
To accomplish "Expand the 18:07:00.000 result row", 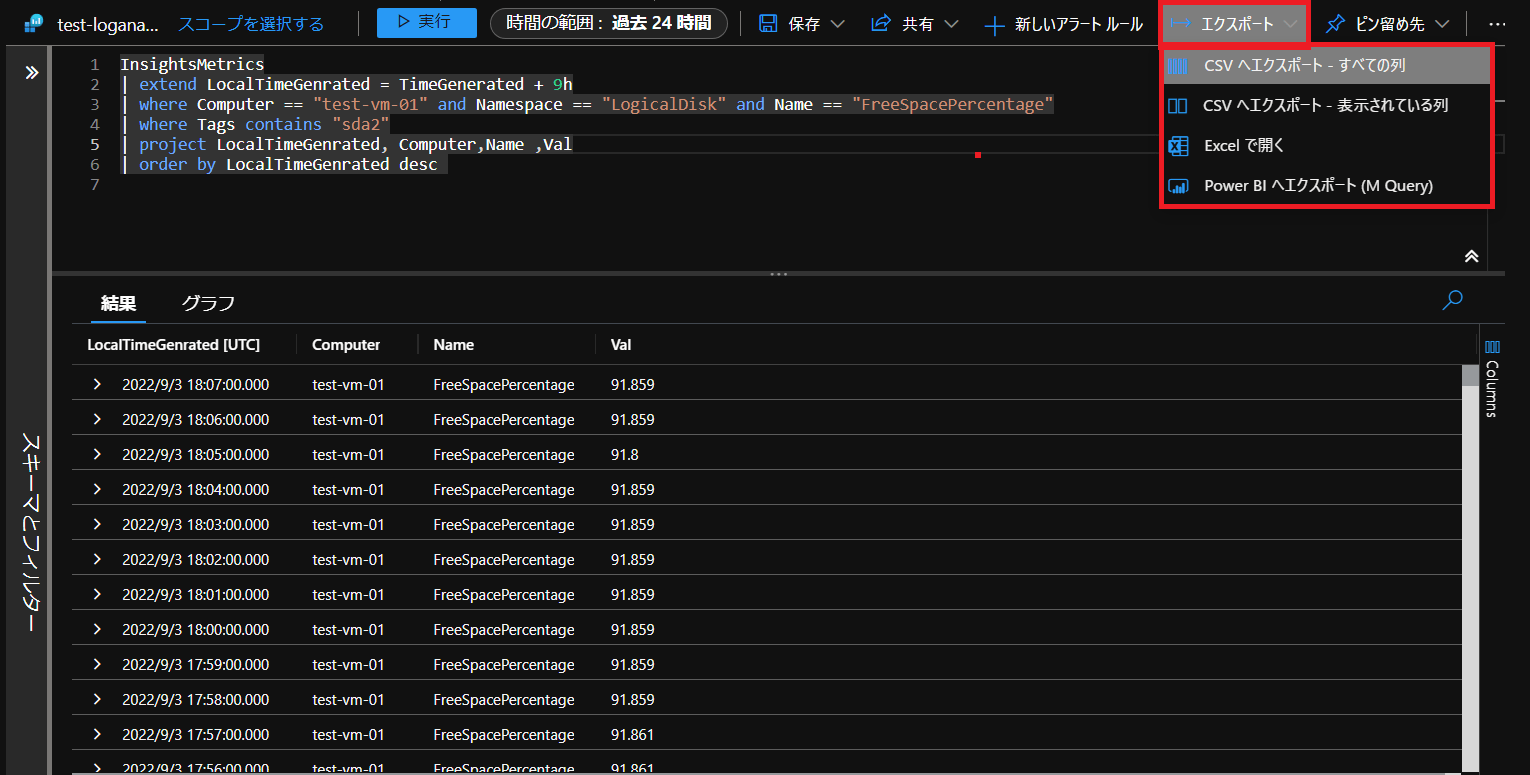I will point(97,384).
